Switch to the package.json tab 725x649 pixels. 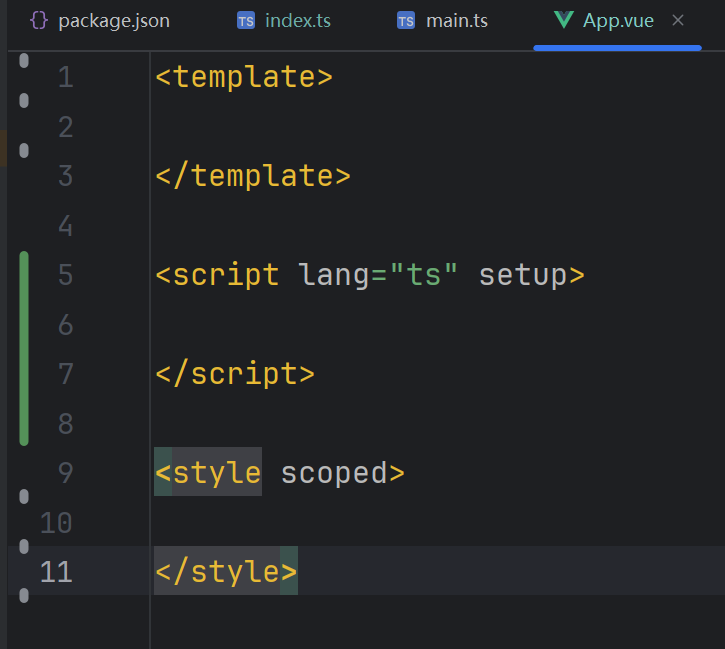pos(100,21)
